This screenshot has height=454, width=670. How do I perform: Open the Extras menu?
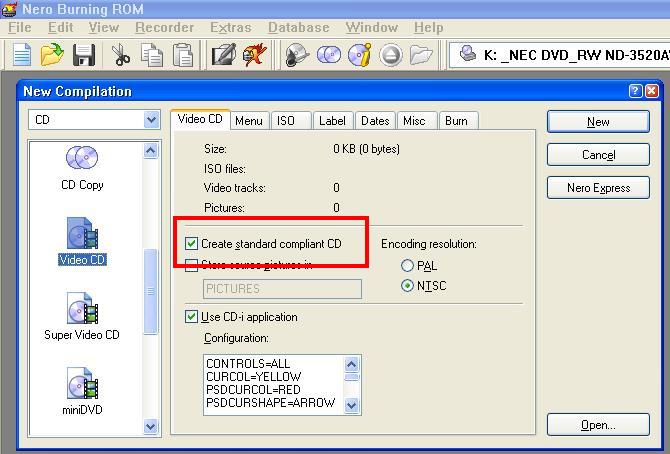tap(230, 27)
